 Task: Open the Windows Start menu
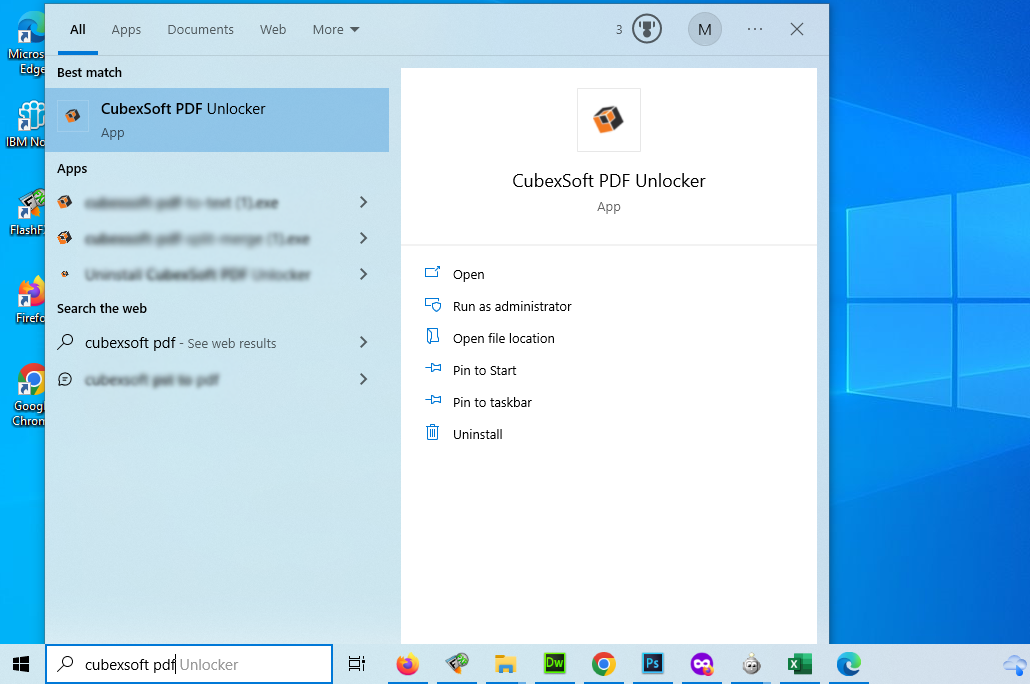pyautogui.click(x=21, y=664)
